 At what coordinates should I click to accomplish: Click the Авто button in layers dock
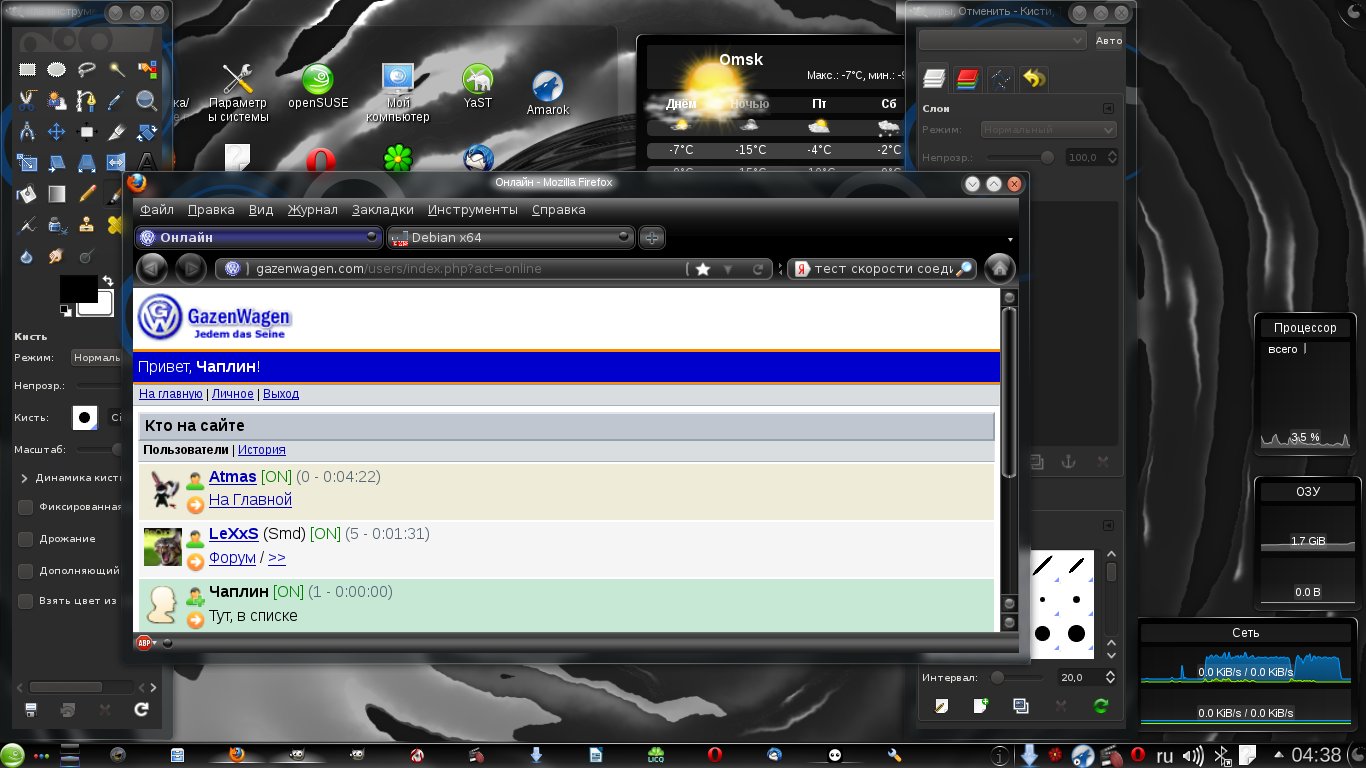coord(1109,41)
